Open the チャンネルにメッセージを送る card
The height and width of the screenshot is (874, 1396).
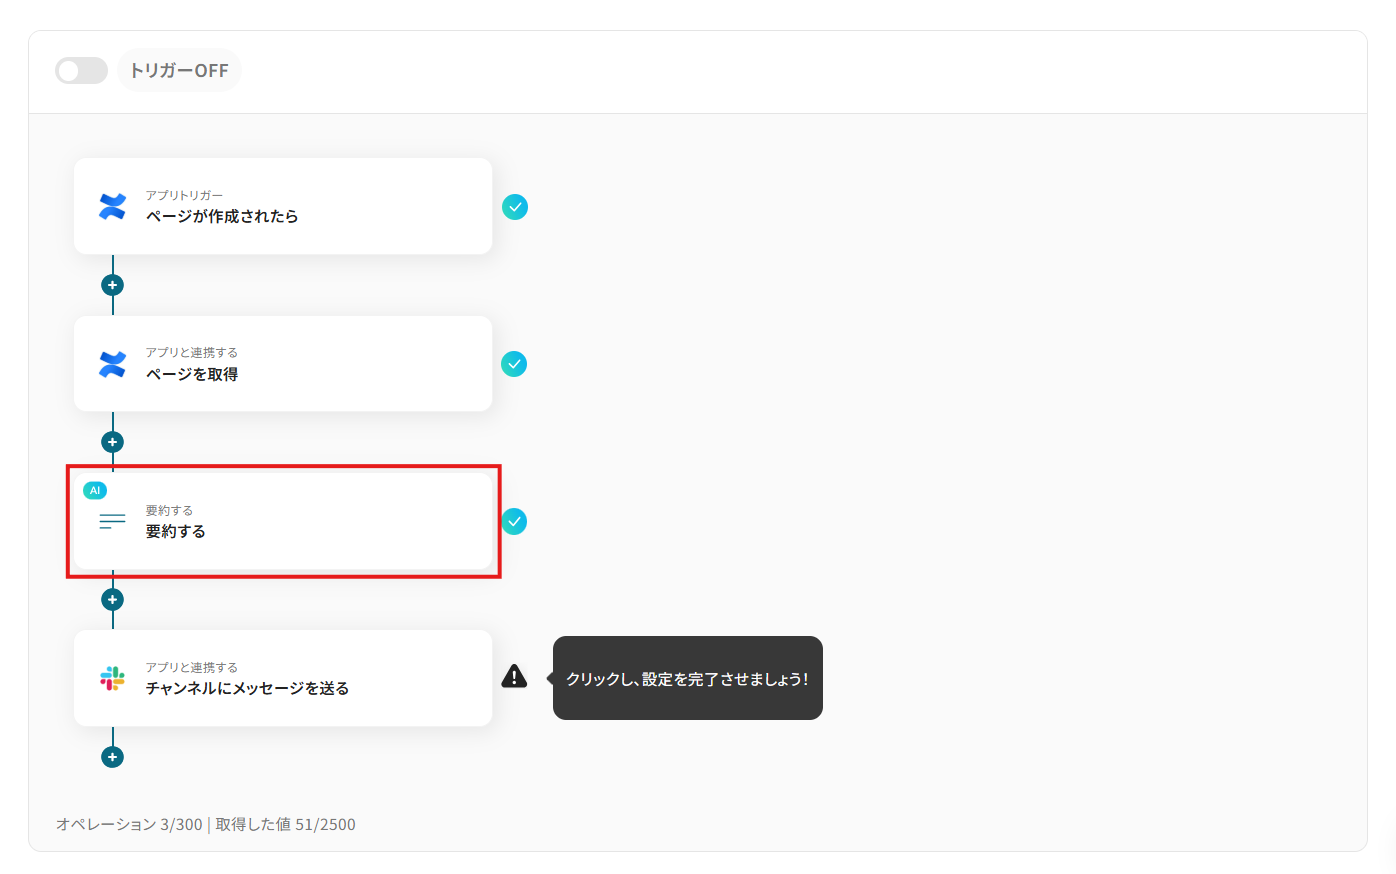tap(283, 678)
